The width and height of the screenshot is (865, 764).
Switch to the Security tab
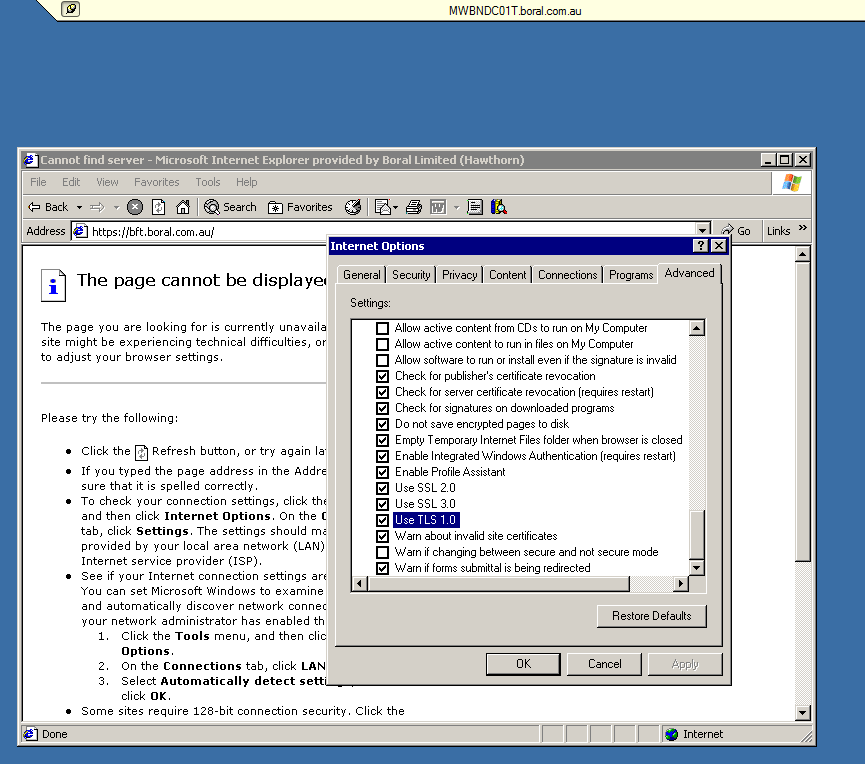coord(411,275)
